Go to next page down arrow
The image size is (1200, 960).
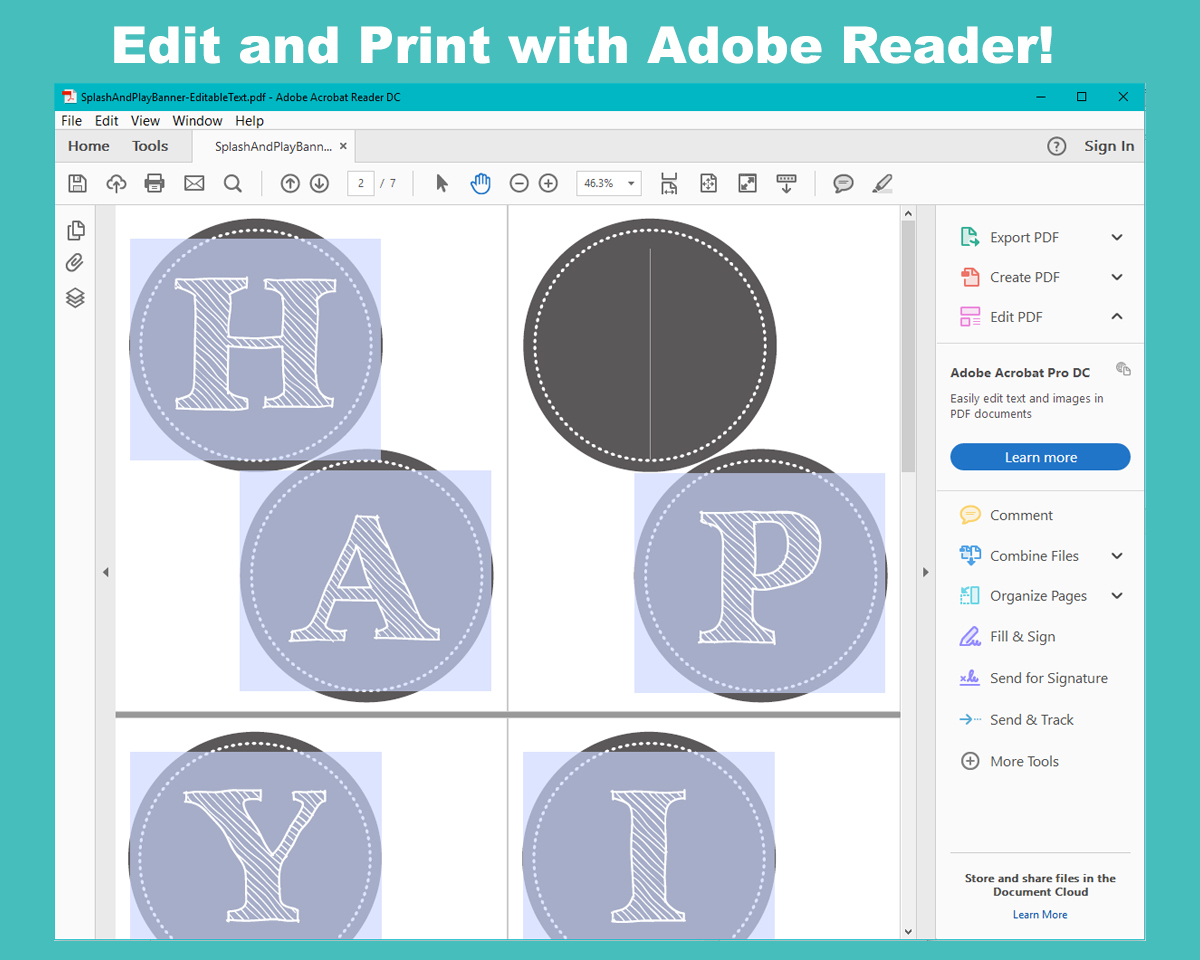tap(319, 183)
